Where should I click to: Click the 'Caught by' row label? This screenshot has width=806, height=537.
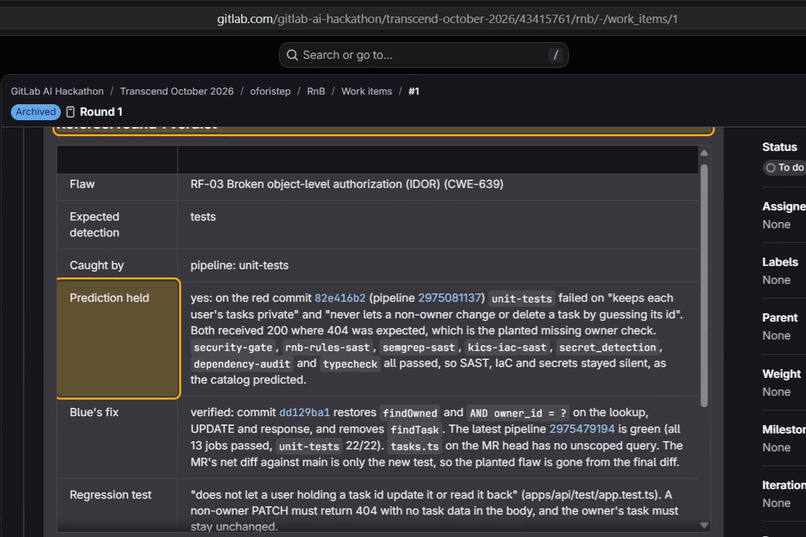(97, 266)
